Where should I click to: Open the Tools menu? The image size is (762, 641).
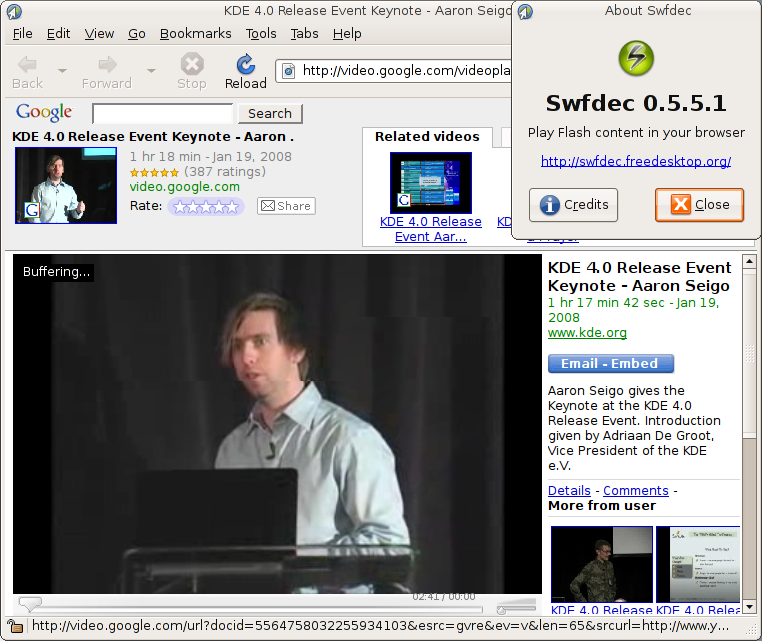point(261,34)
